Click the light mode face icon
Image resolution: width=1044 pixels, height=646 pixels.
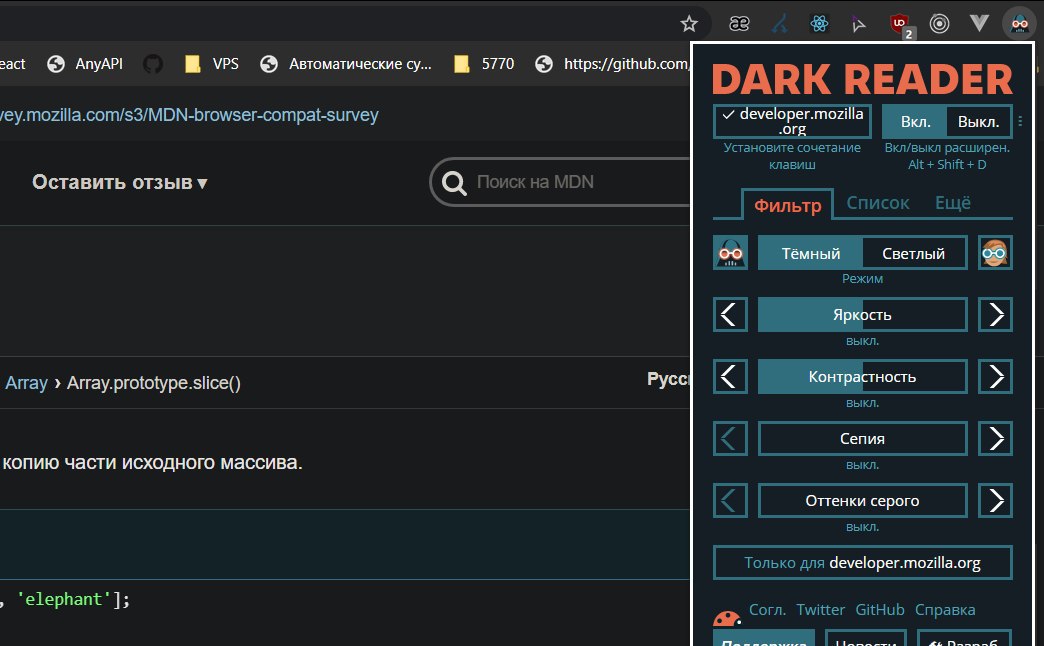pyautogui.click(x=995, y=253)
